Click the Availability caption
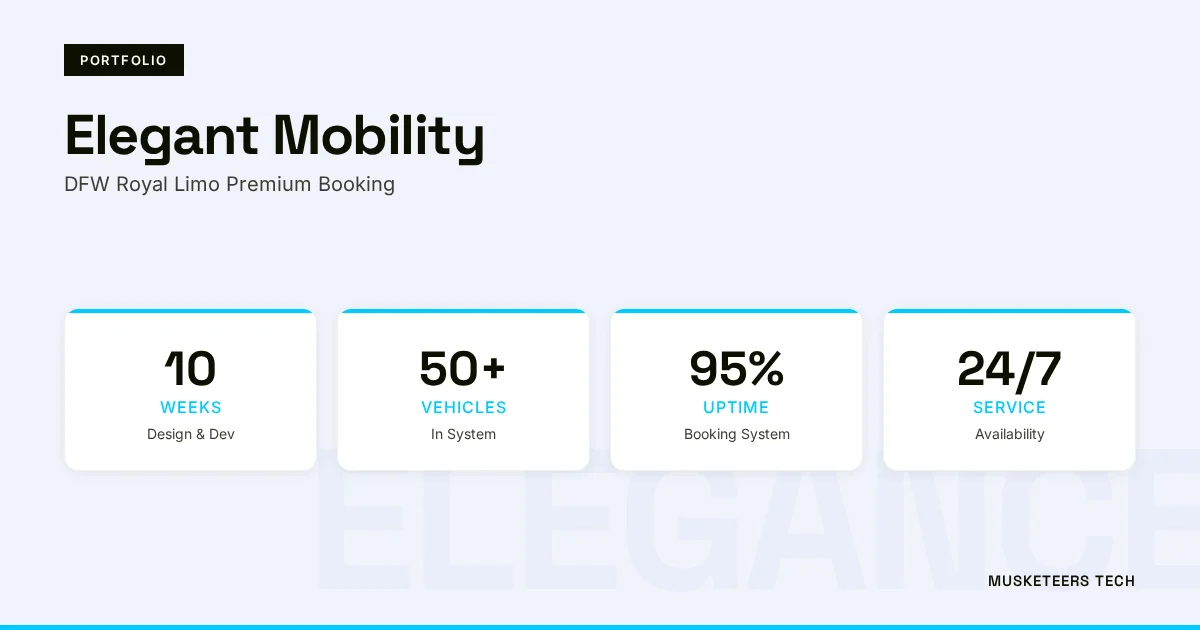The image size is (1200, 630). click(1010, 434)
